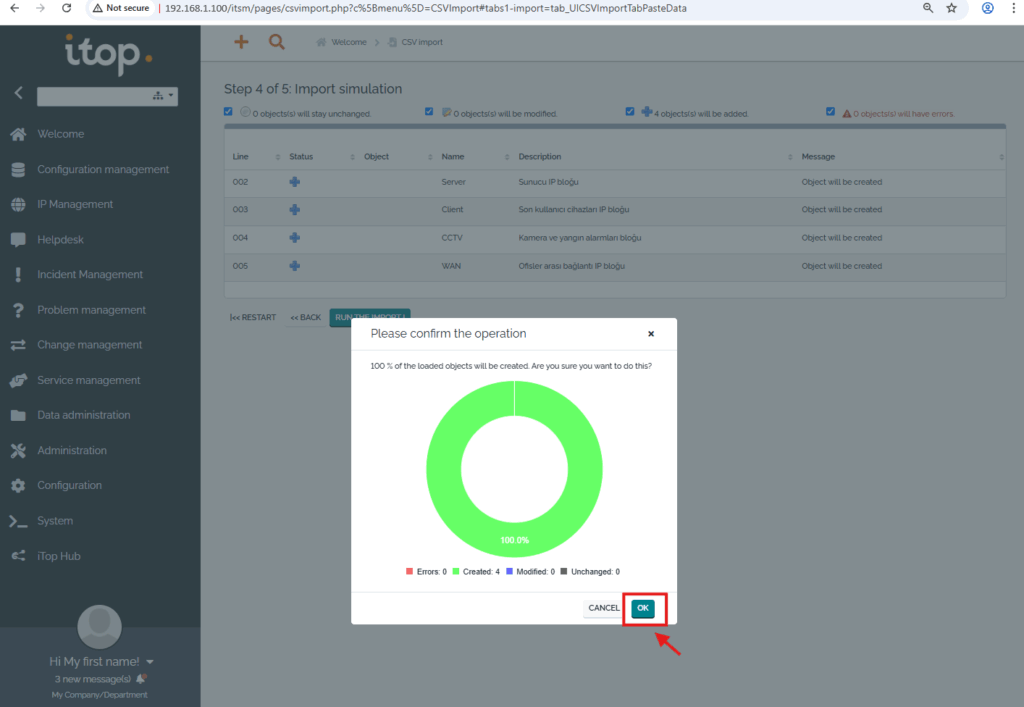
Task: Collapse the sidebar with the left chevron
Action: (18, 93)
